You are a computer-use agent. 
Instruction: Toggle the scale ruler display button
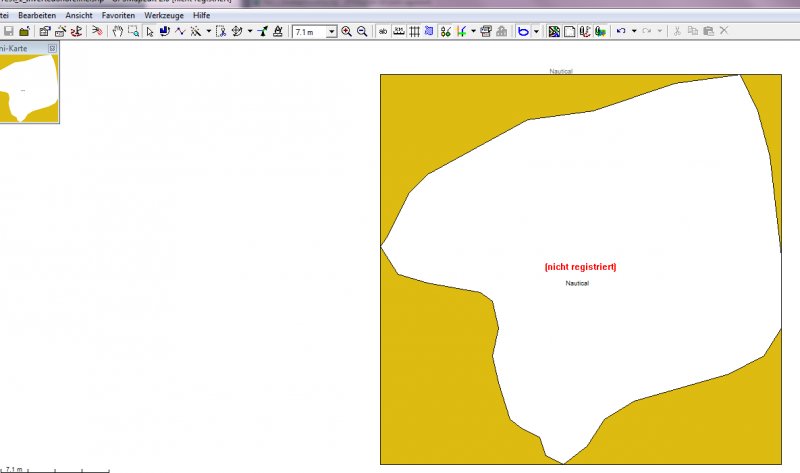399,32
